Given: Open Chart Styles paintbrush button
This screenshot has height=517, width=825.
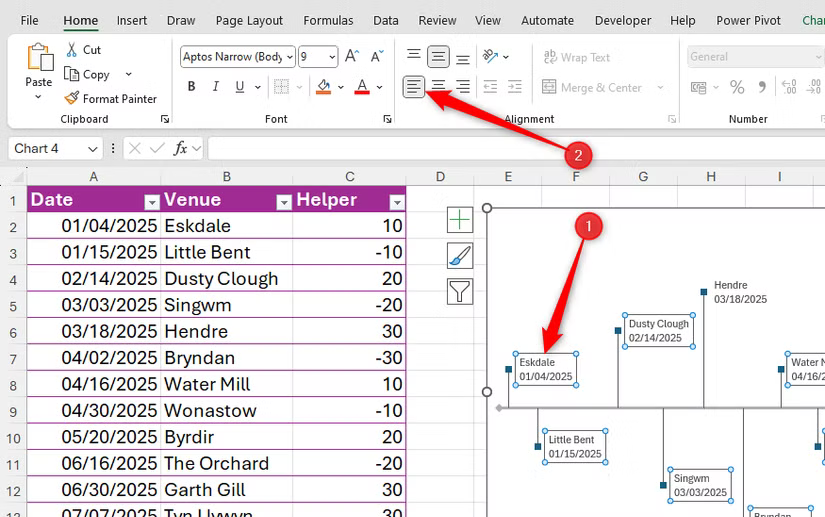Looking at the screenshot, I should pyautogui.click(x=459, y=256).
